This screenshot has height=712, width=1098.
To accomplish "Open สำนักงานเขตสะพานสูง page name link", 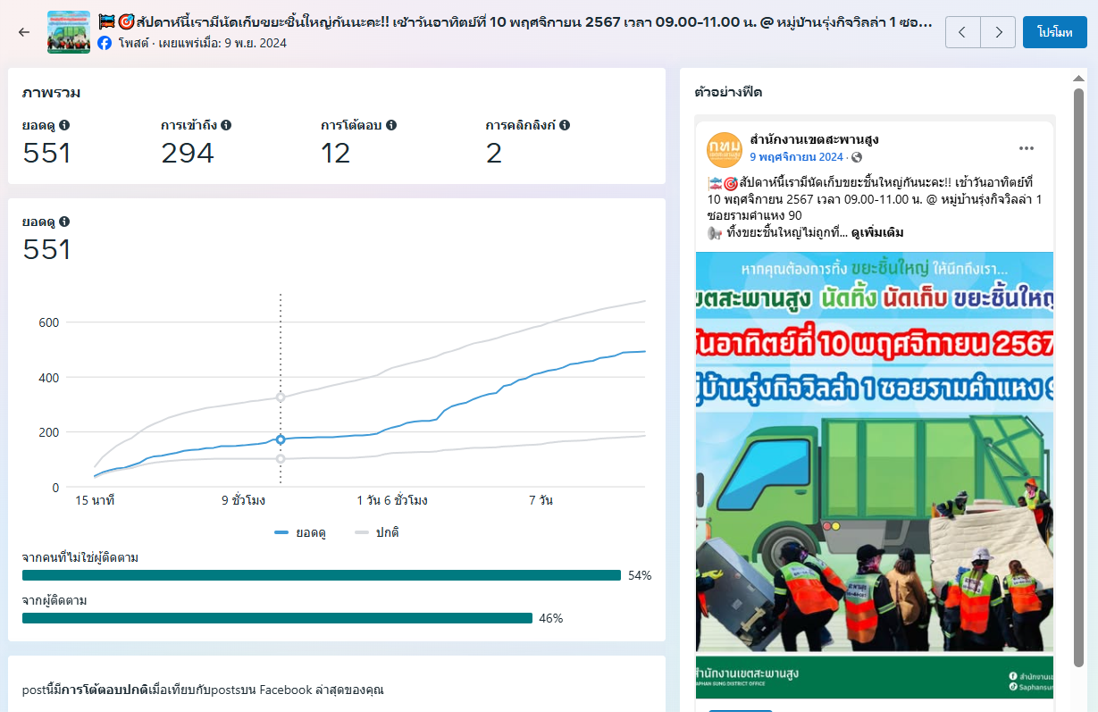I will (x=814, y=139).
